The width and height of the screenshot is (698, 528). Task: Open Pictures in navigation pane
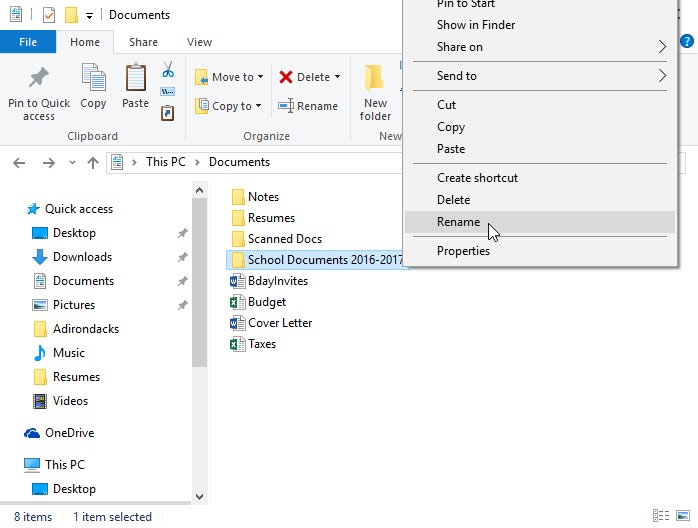point(64,305)
